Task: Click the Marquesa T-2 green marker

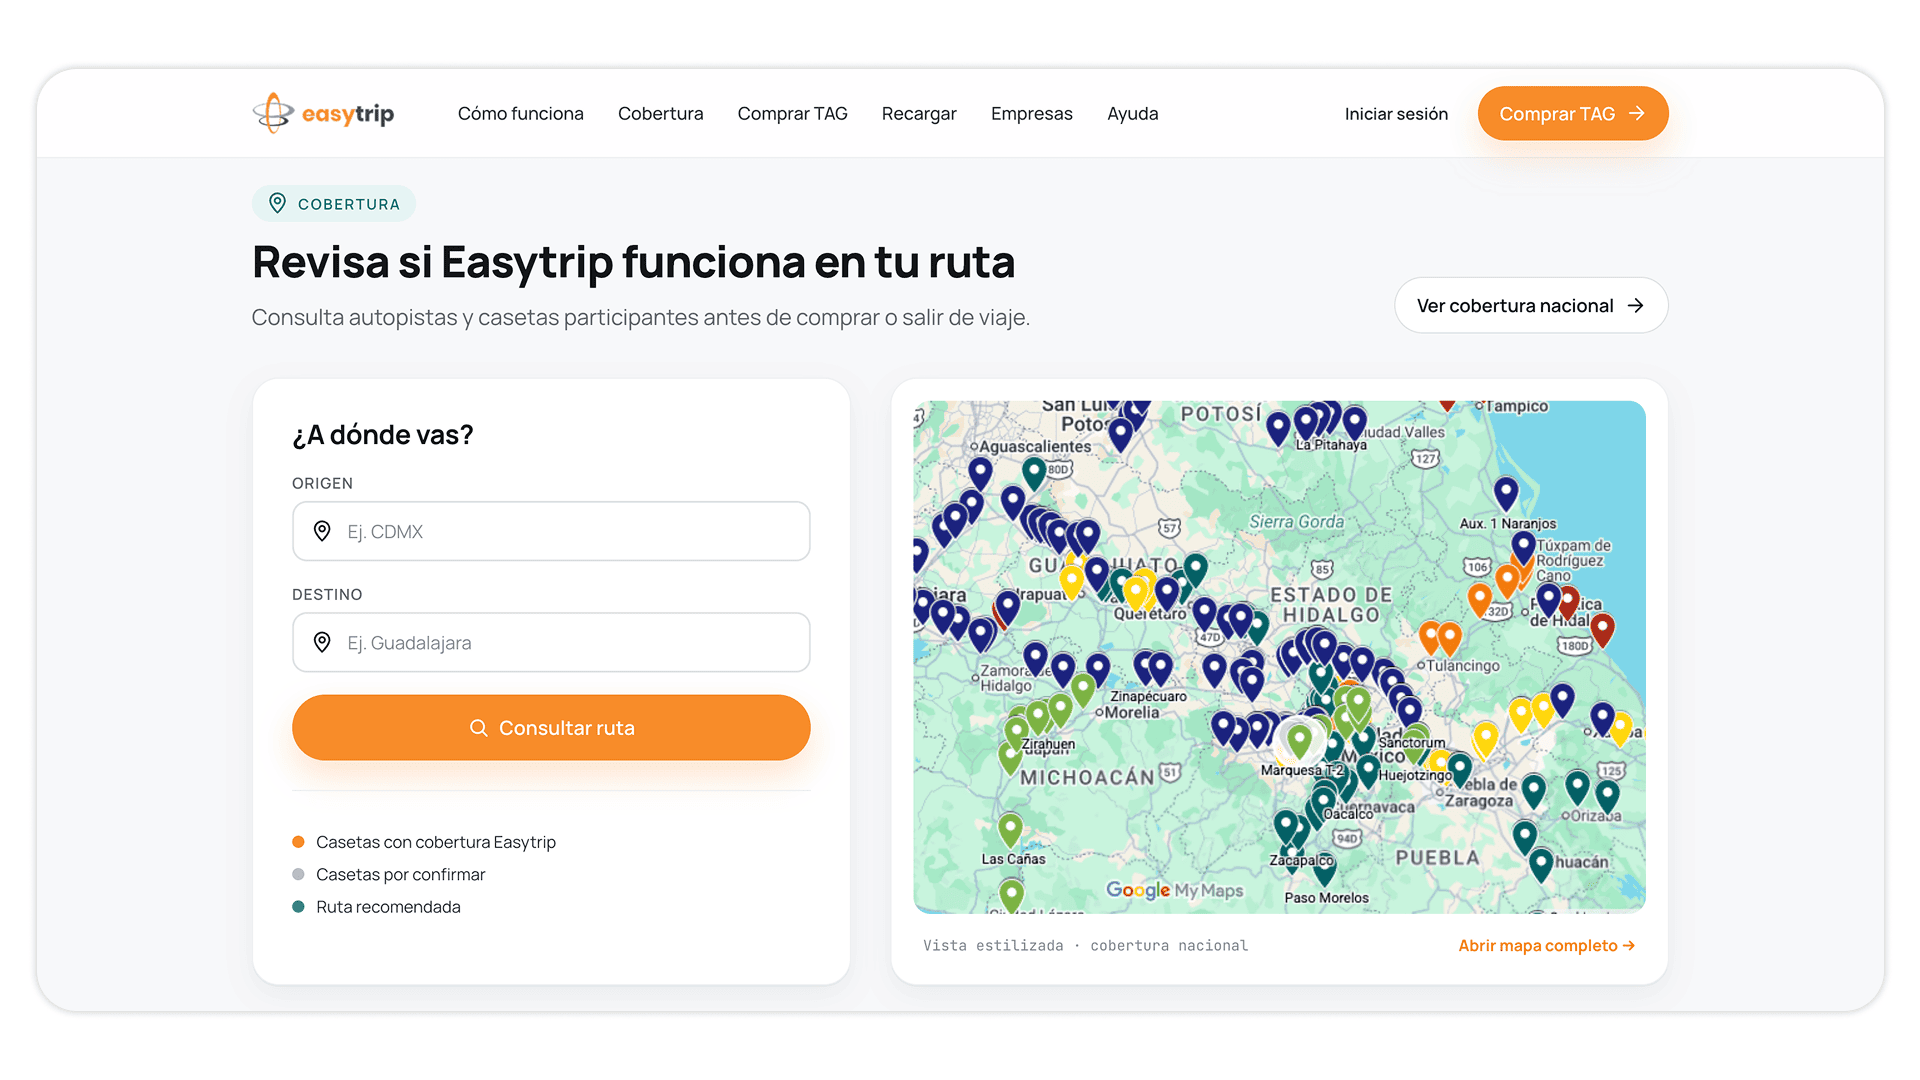Action: click(x=1299, y=741)
